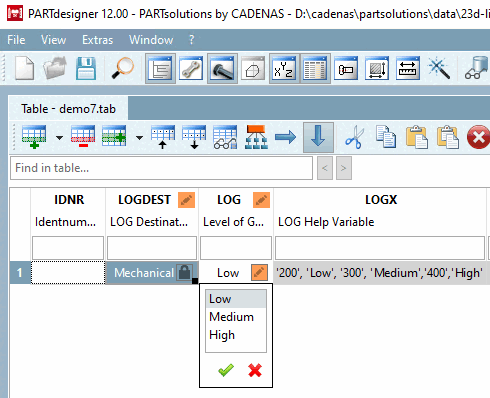Click the hatched area measuring icon

[377, 69]
